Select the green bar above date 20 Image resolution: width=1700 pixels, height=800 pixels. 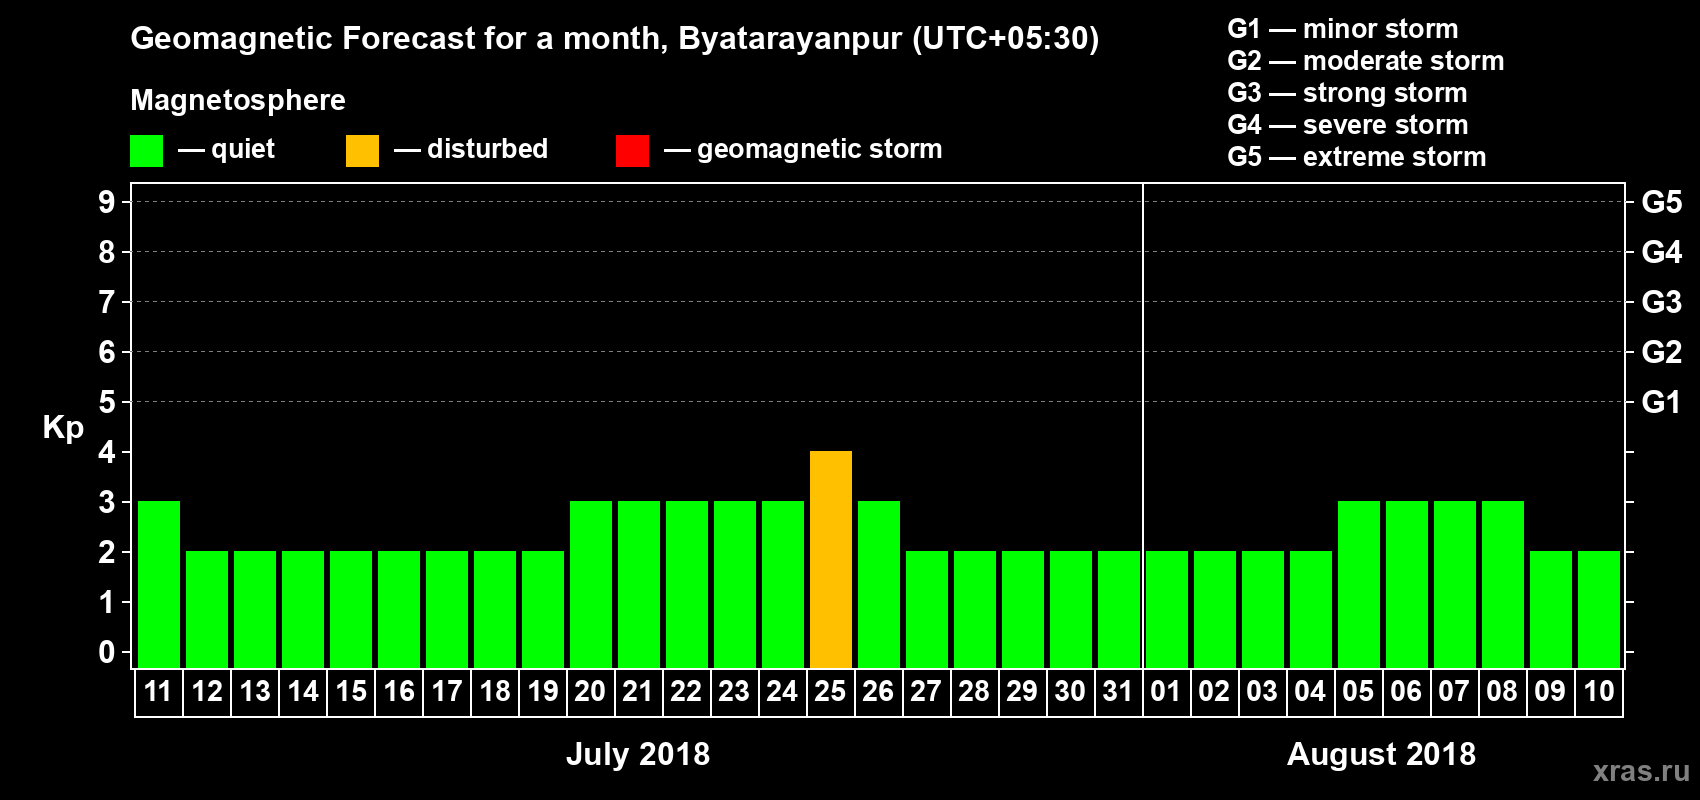[x=590, y=585]
